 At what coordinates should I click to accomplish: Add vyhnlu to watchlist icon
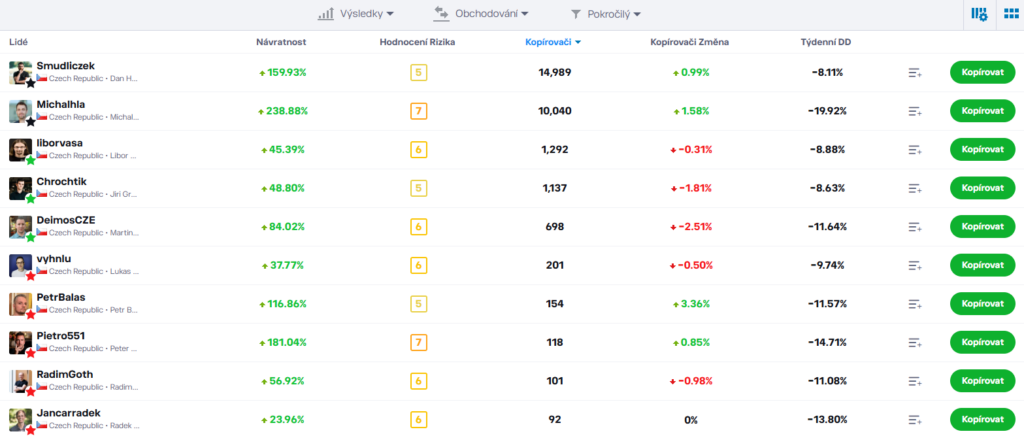pos(915,266)
